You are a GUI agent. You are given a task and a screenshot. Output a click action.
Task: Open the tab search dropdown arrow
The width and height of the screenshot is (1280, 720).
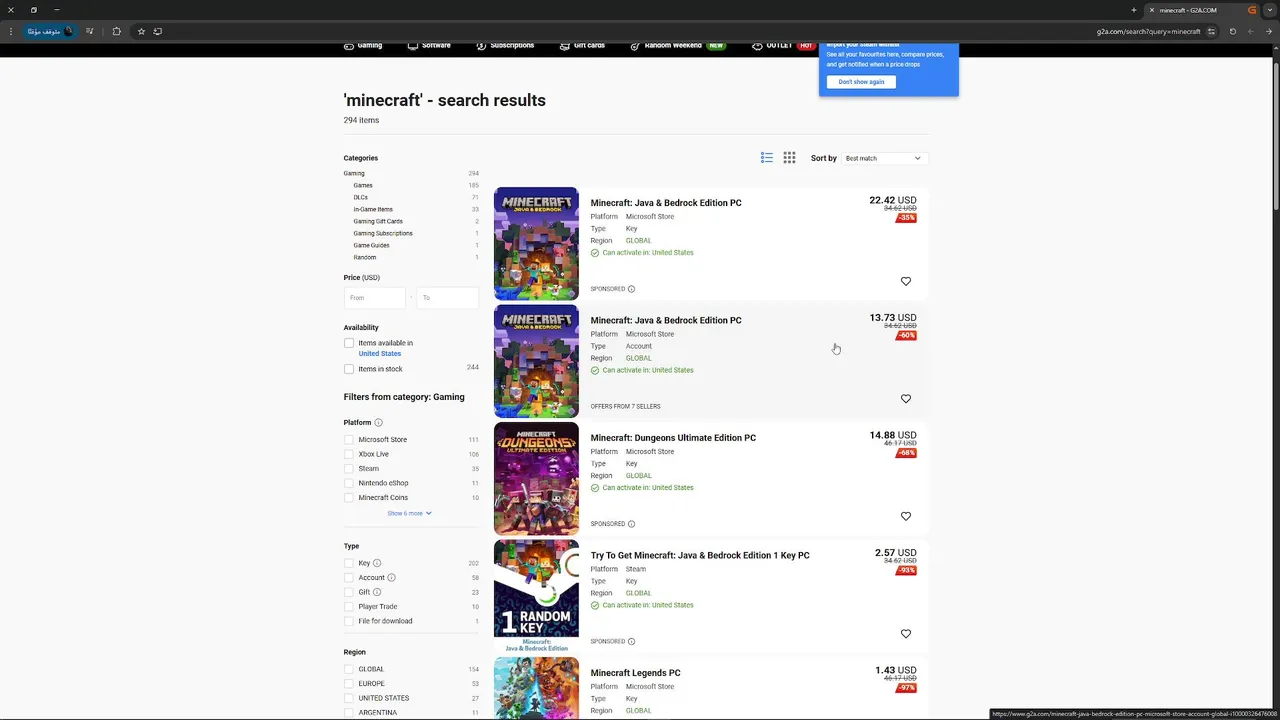pyautogui.click(x=1269, y=10)
